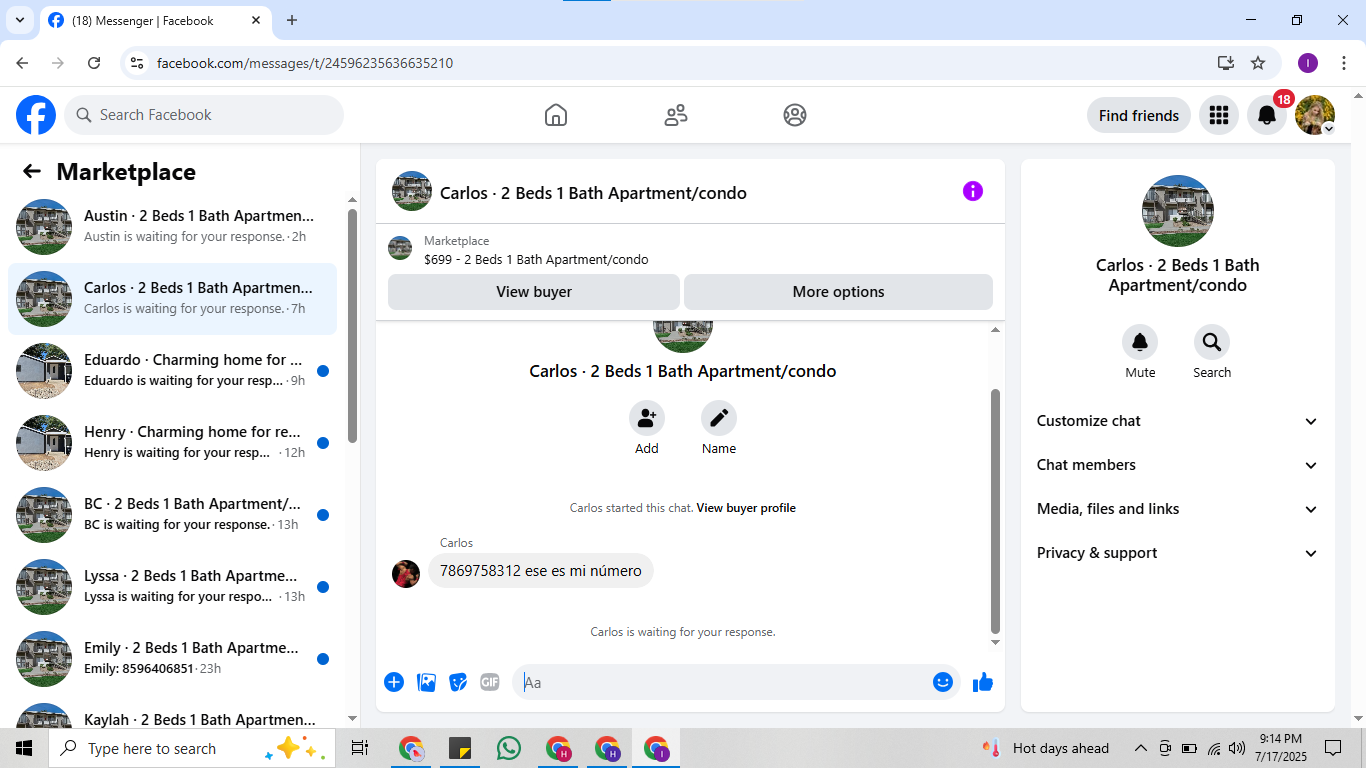Choose a sticker in composer
This screenshot has width=1366, height=768.
(x=458, y=682)
